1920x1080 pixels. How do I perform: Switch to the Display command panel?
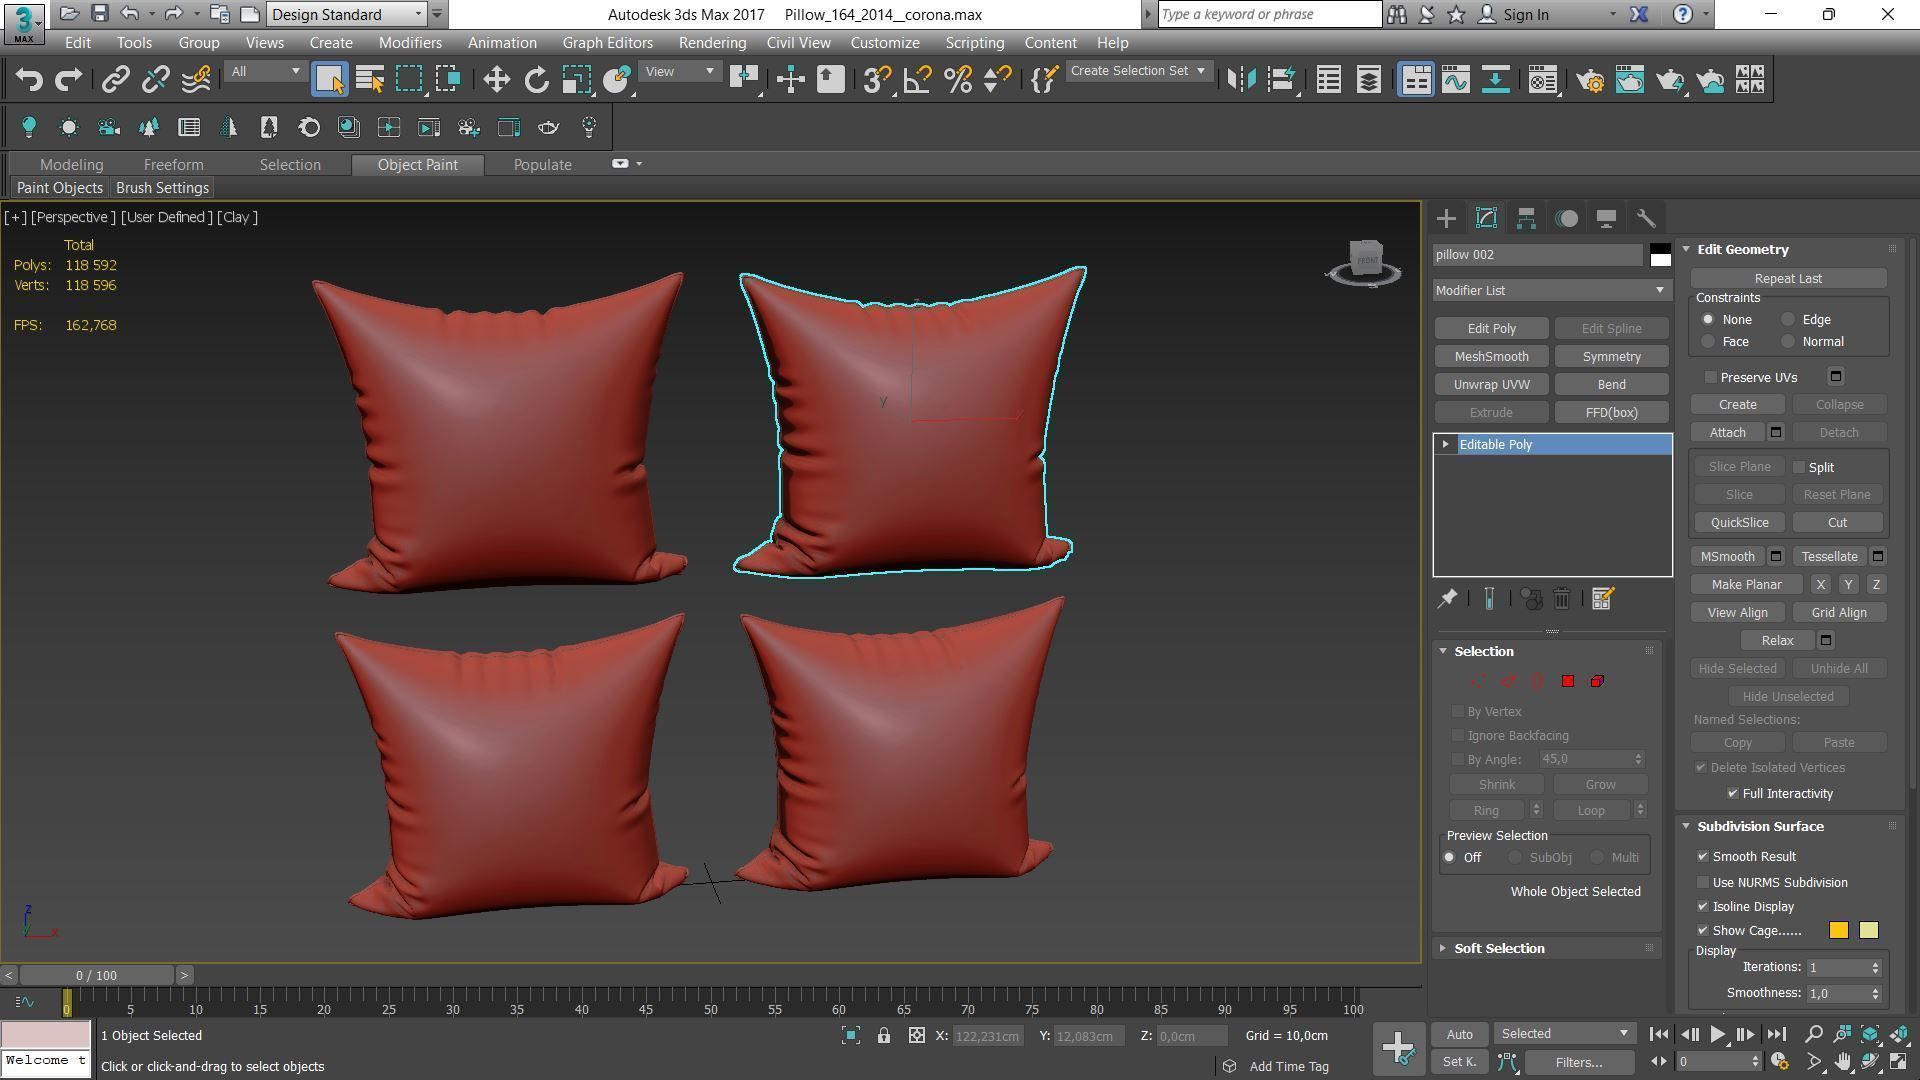[x=1606, y=219]
